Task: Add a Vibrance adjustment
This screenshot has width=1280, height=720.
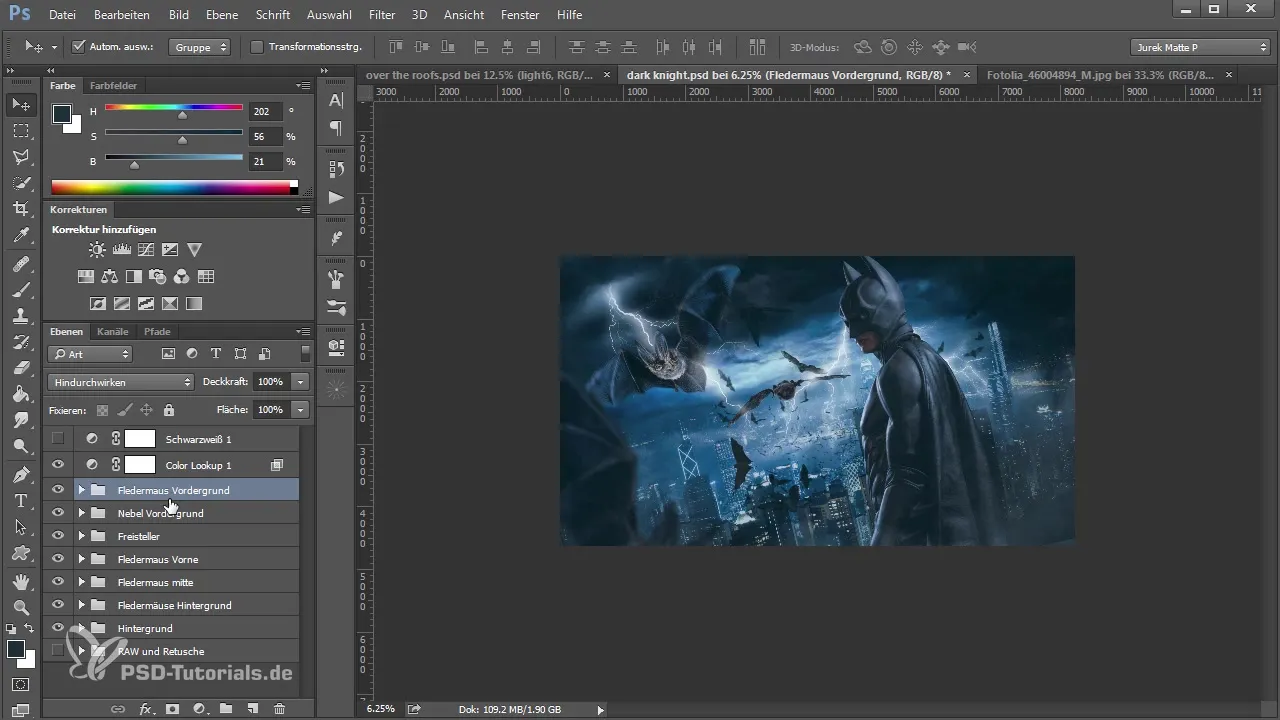Action: (x=195, y=250)
